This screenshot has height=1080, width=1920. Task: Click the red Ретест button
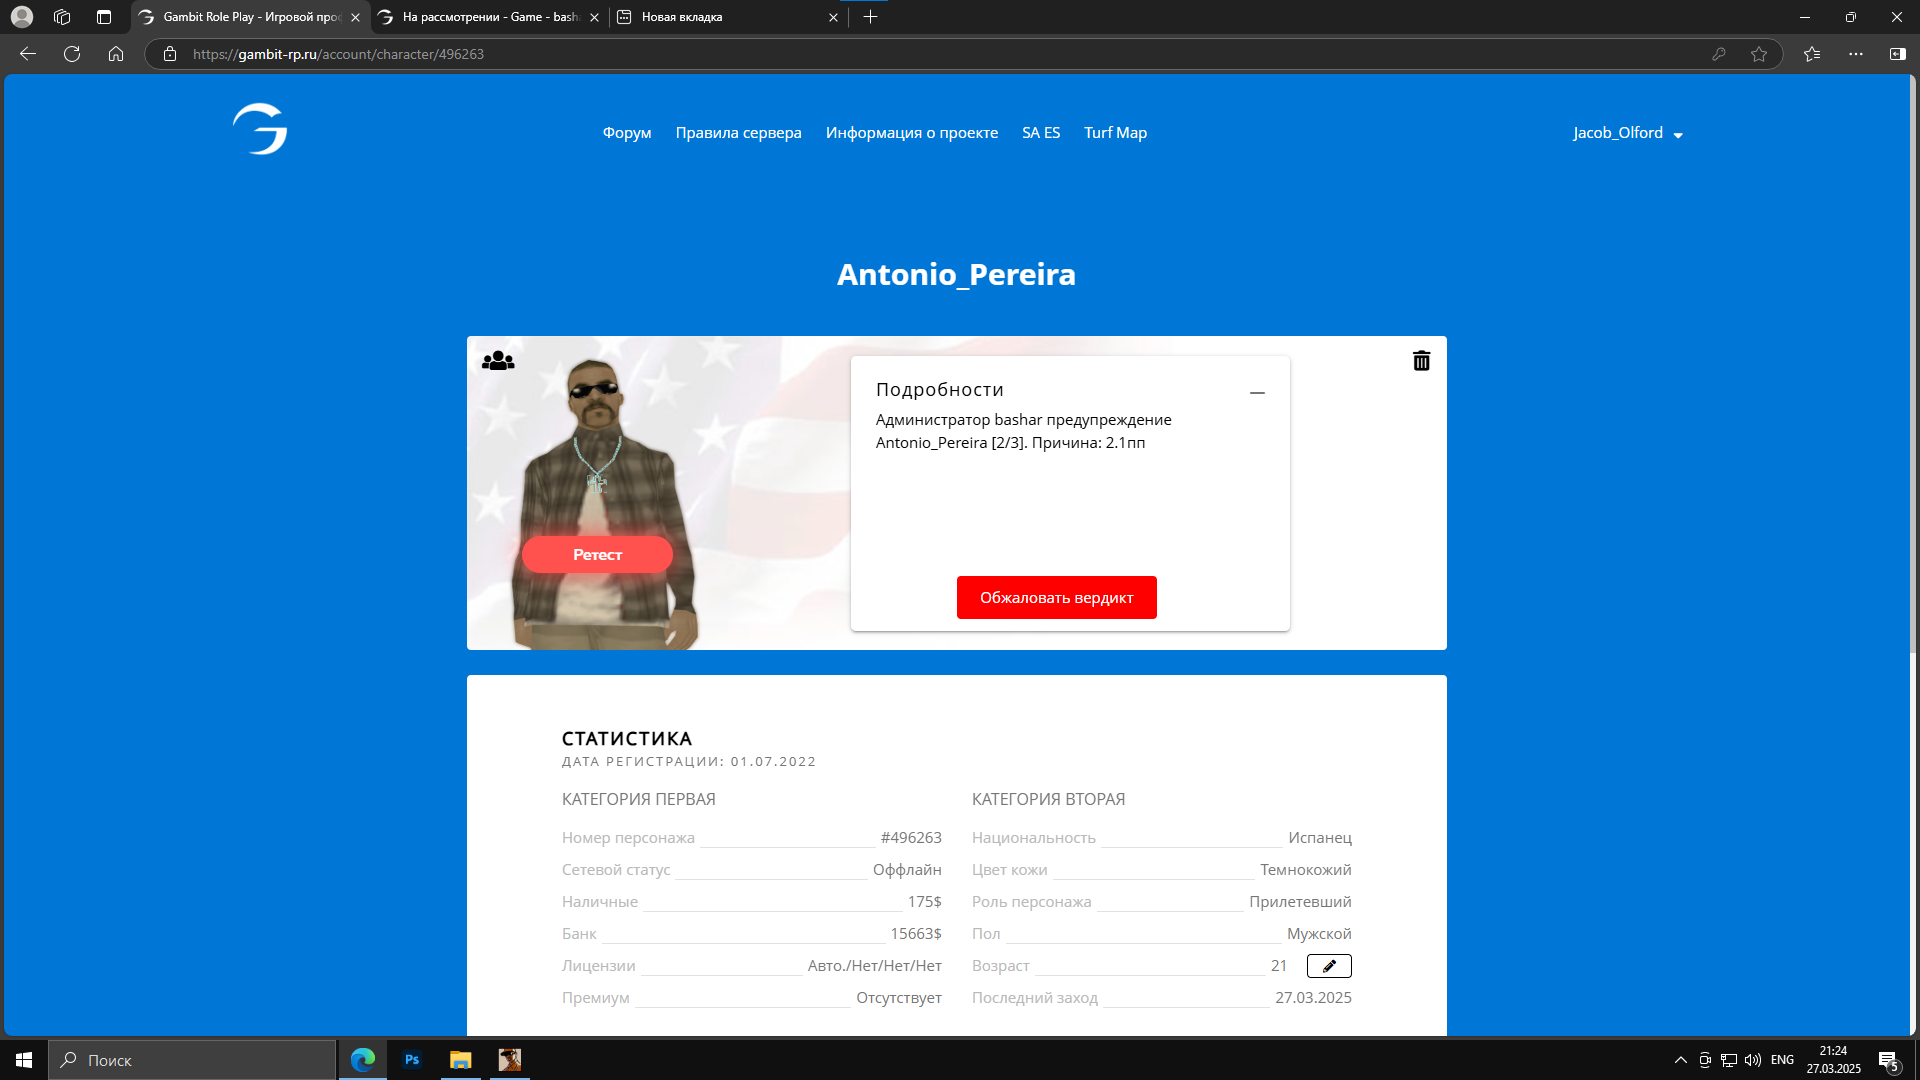pyautogui.click(x=597, y=555)
